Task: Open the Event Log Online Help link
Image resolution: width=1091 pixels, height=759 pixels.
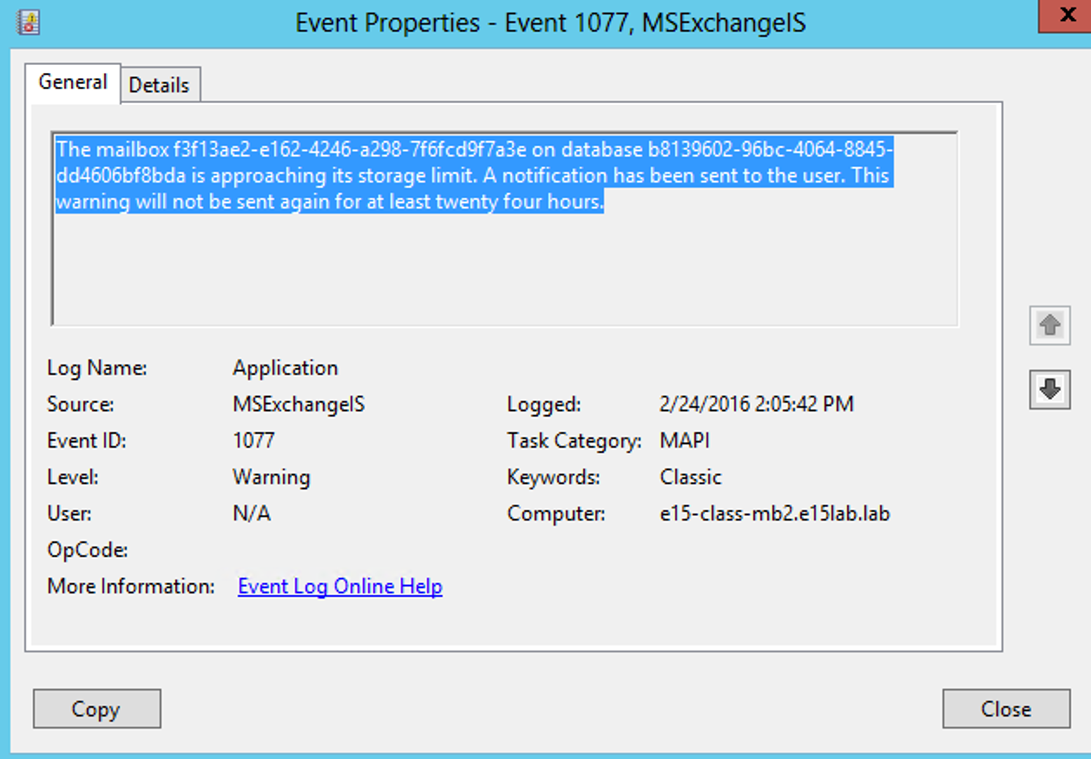Action: [x=340, y=586]
